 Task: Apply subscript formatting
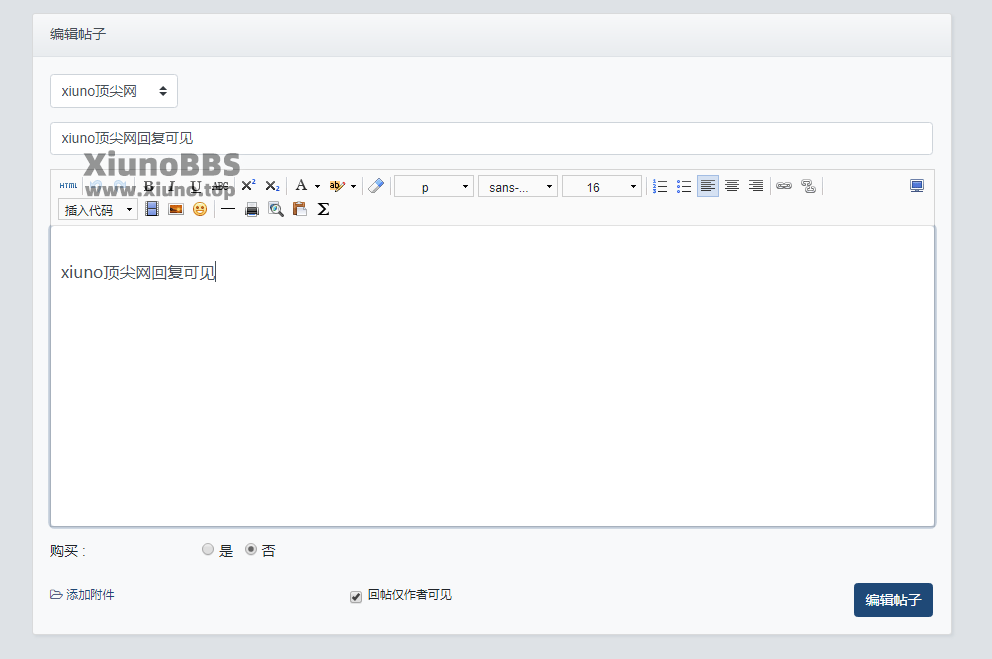click(x=272, y=186)
